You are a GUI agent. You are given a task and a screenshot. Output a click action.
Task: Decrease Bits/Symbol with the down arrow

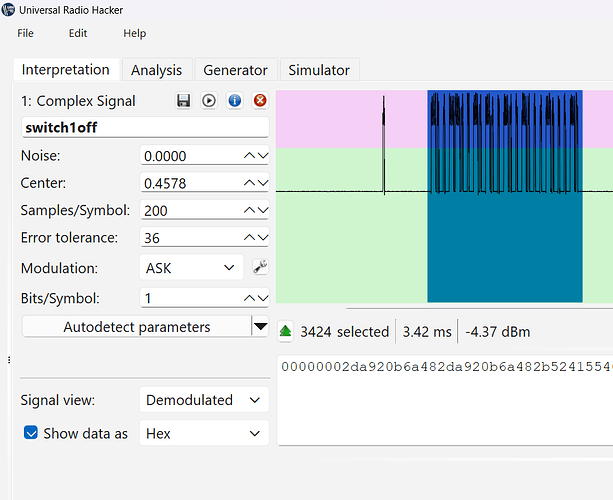click(263, 298)
